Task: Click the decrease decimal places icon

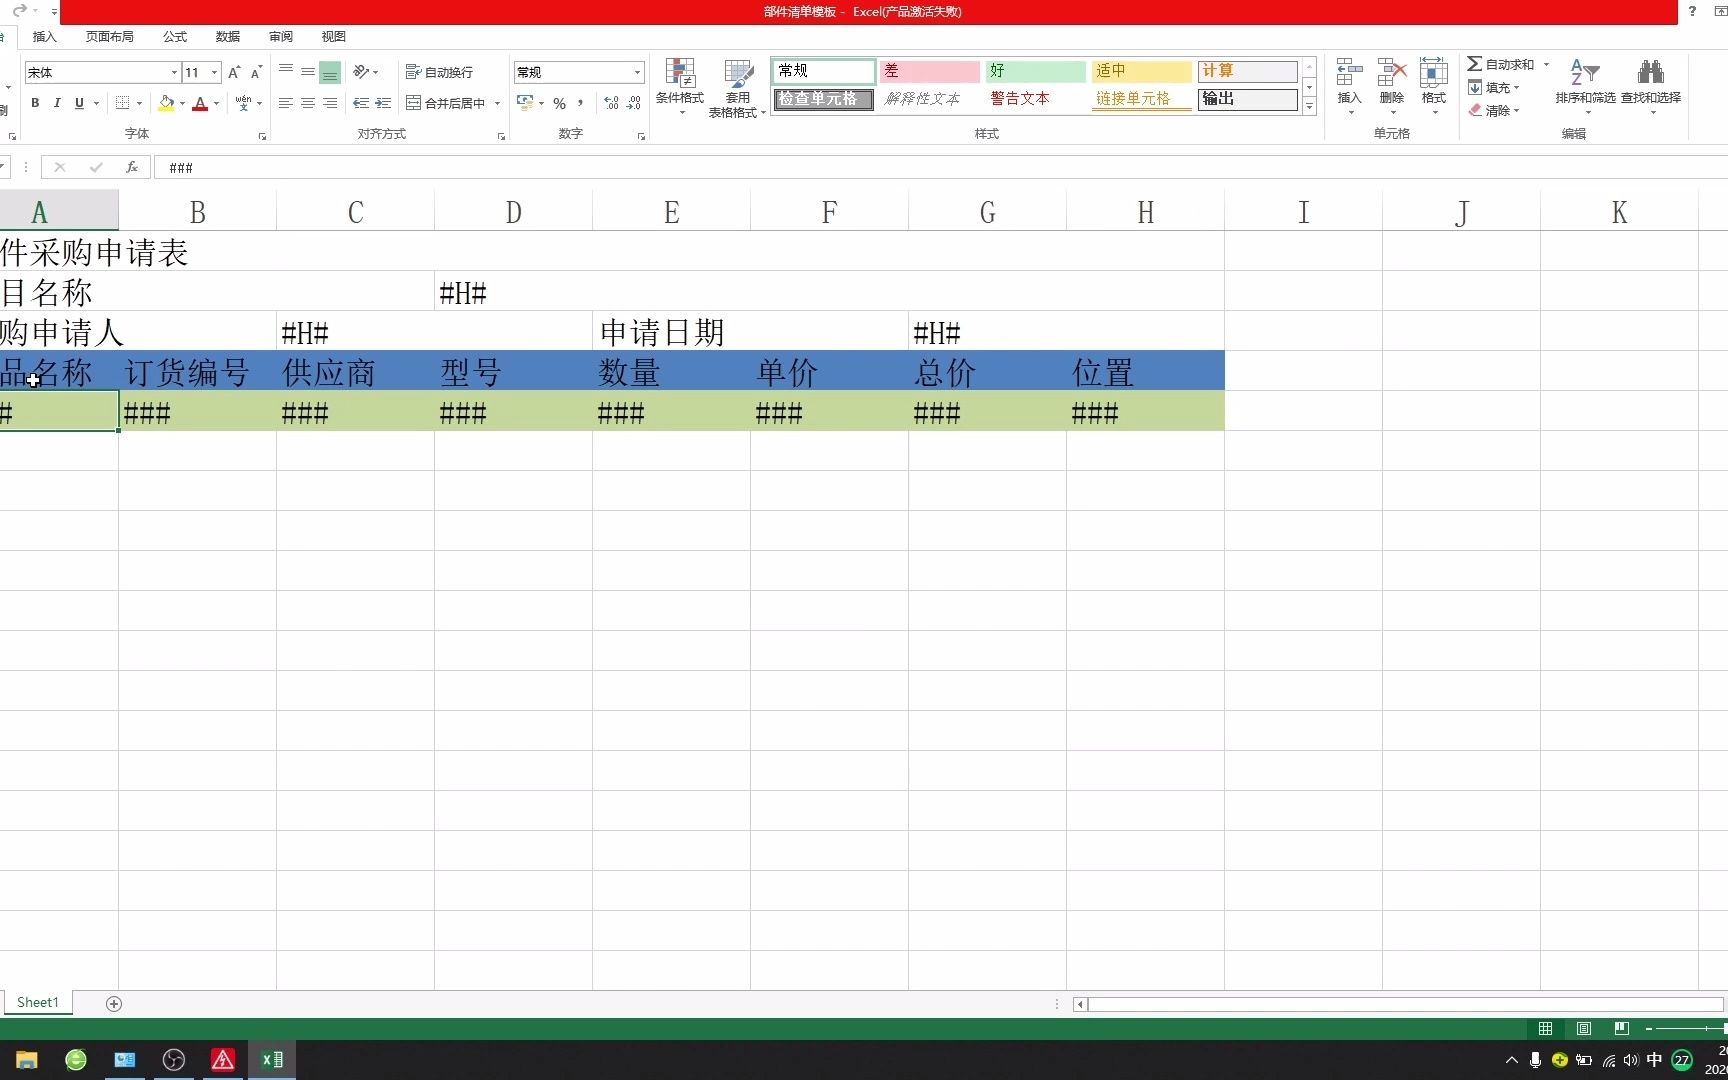Action: pos(634,103)
